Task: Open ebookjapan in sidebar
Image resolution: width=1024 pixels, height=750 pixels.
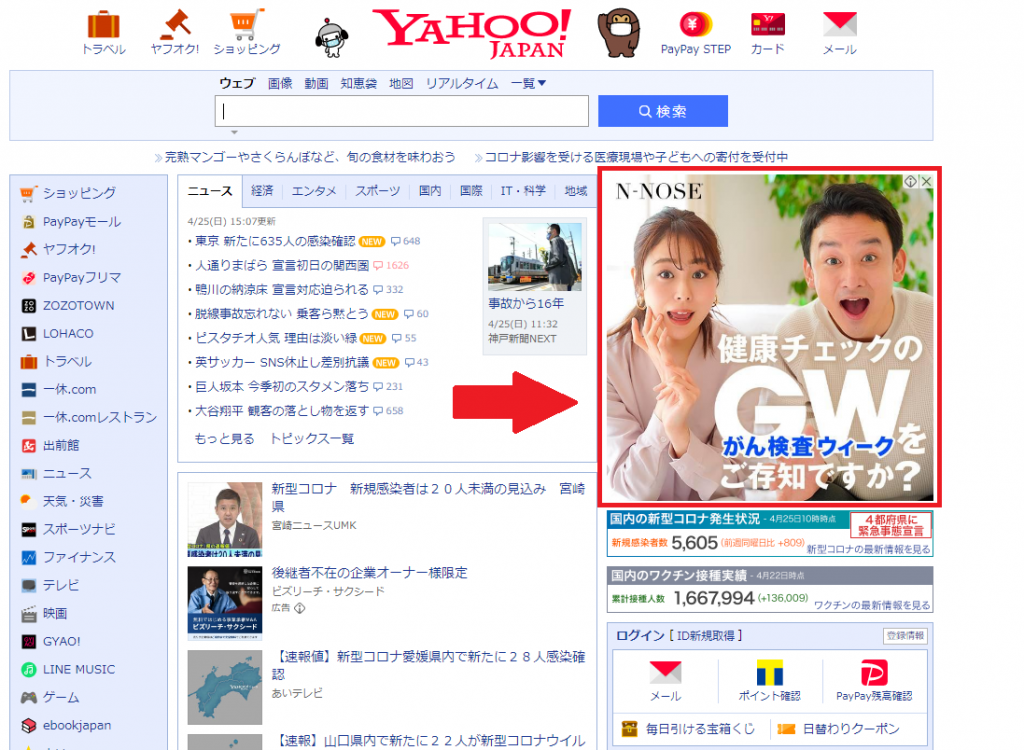Action: [65, 725]
